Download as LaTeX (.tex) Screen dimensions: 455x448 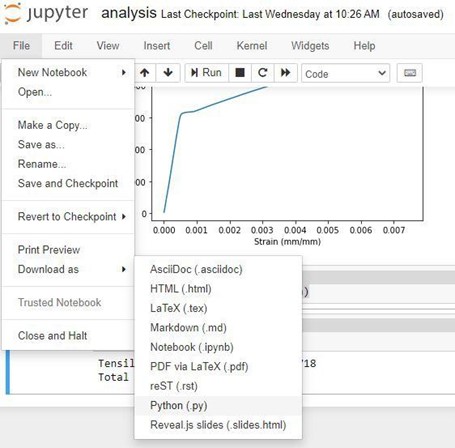click(x=218, y=308)
